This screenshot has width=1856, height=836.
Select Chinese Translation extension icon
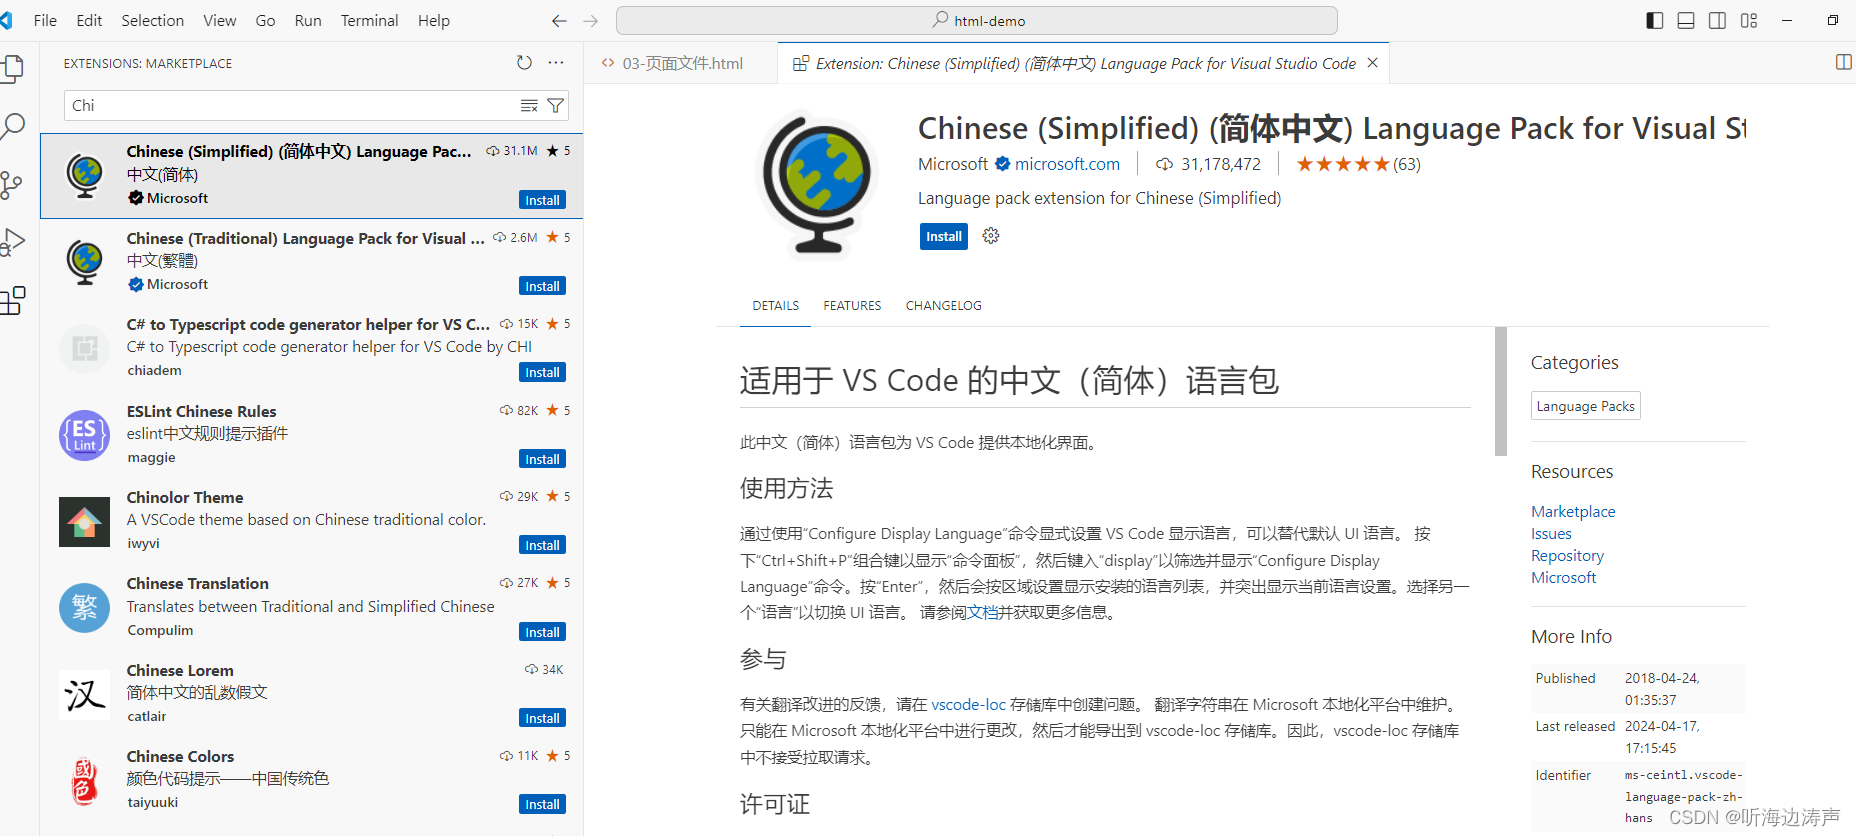(85, 608)
